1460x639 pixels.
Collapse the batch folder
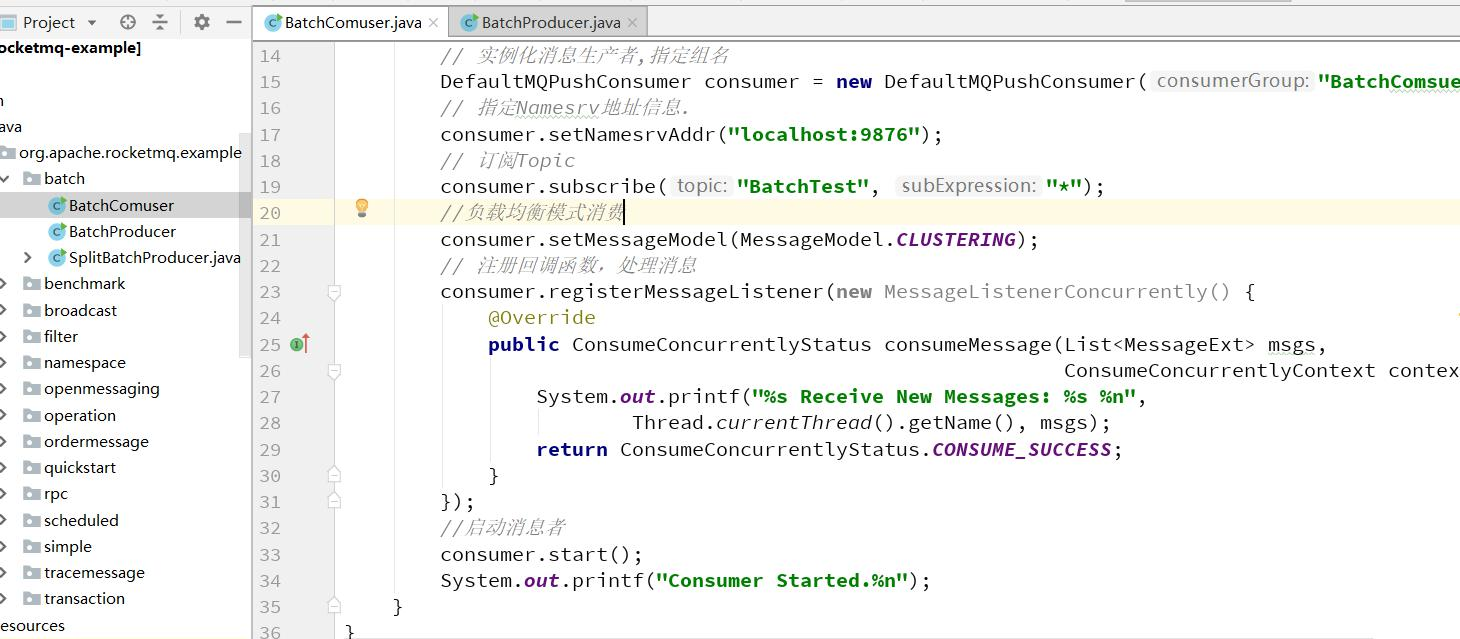coord(5,179)
